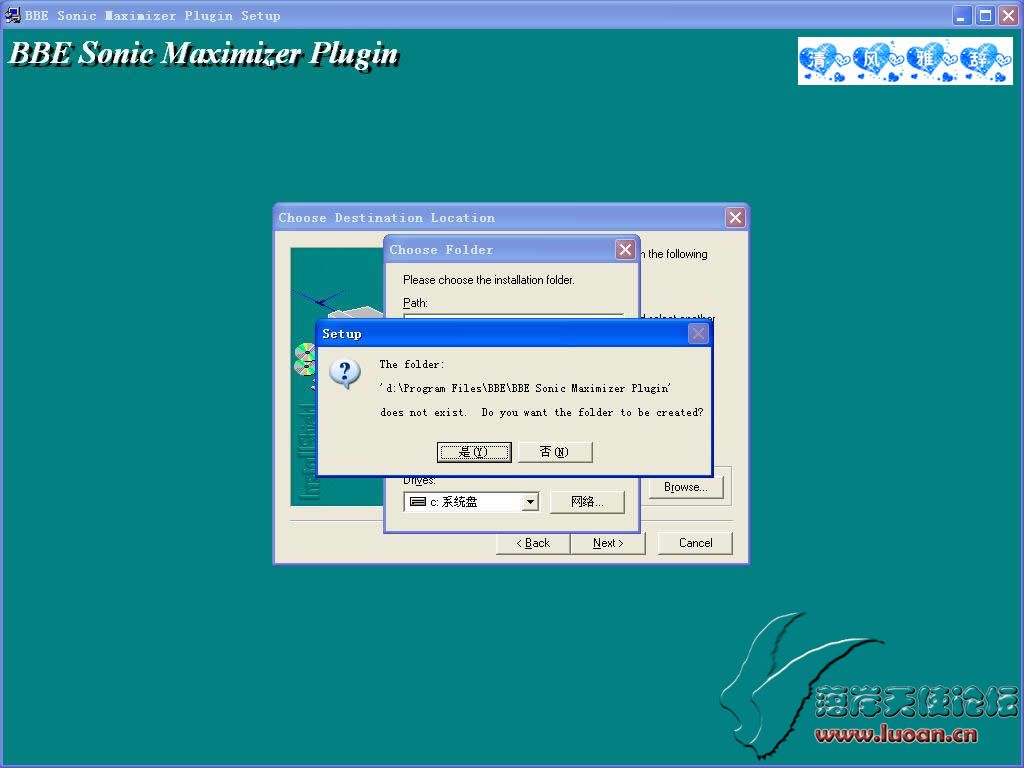Image resolution: width=1024 pixels, height=768 pixels.
Task: Confirm folder creation with 是(Y) button
Action: point(473,452)
